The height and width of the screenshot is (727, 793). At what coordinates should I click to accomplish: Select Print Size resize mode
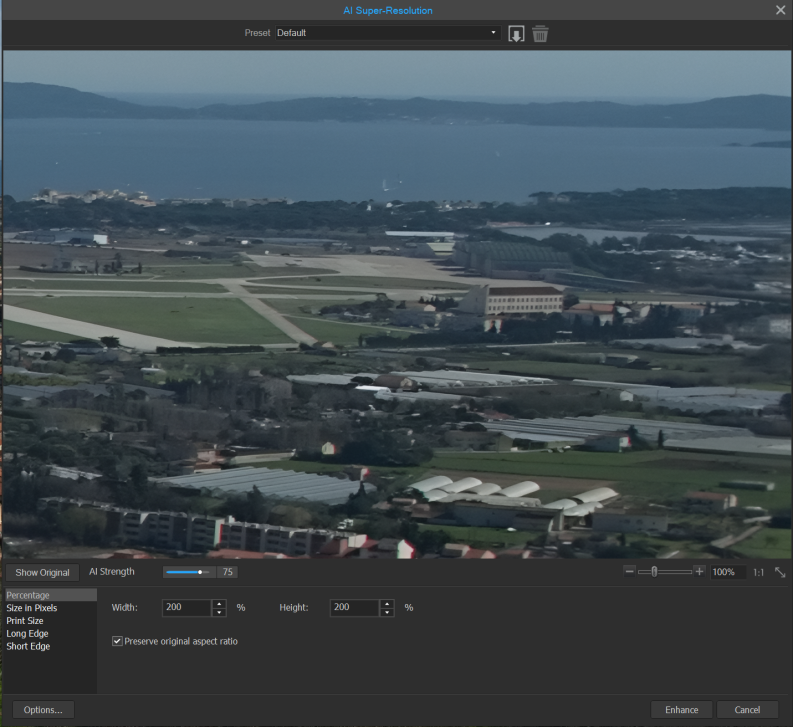pos(25,621)
